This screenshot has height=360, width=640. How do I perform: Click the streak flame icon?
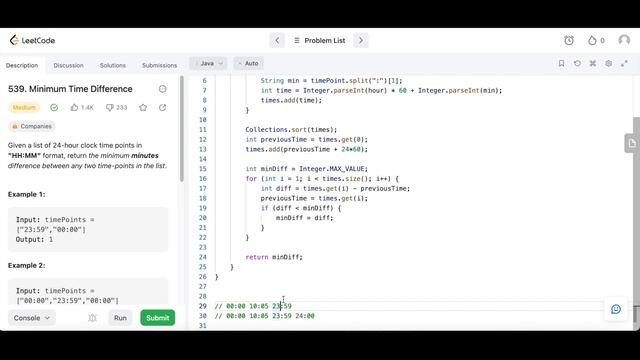(x=592, y=40)
